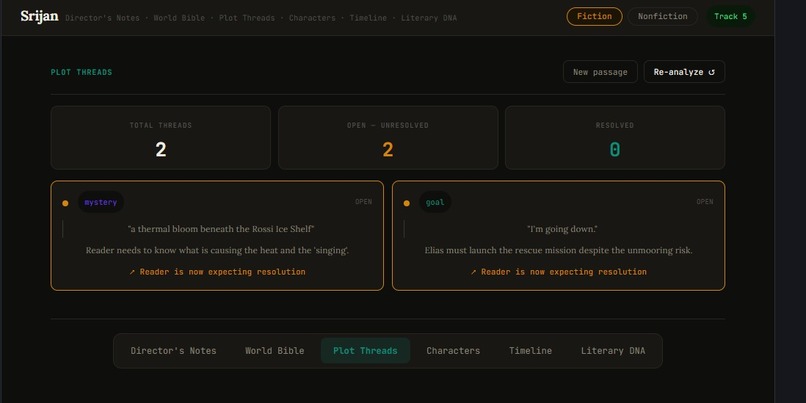Open Literary DNA in top navigation
Viewport: 806px width, 403px height.
pos(429,18)
